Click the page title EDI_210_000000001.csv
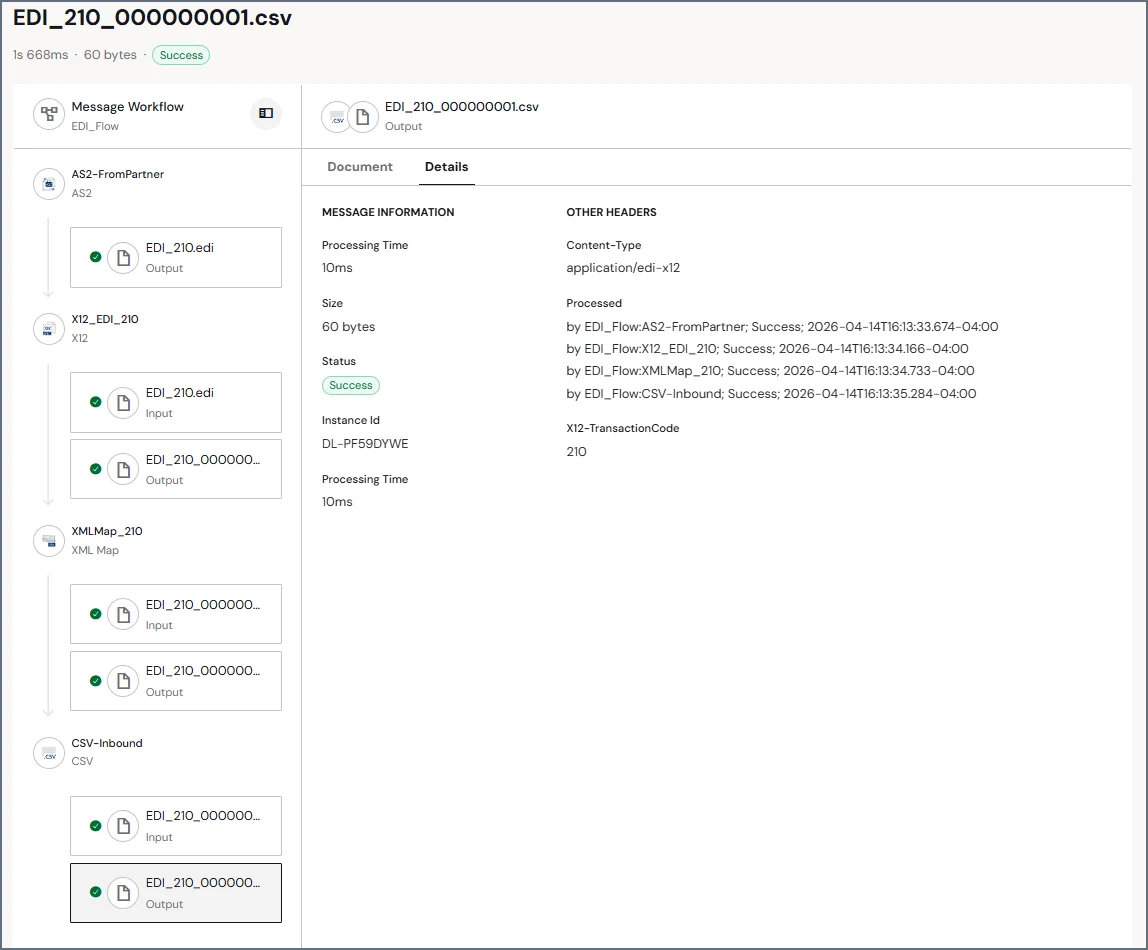Viewport: 1148px width, 950px height. (152, 18)
